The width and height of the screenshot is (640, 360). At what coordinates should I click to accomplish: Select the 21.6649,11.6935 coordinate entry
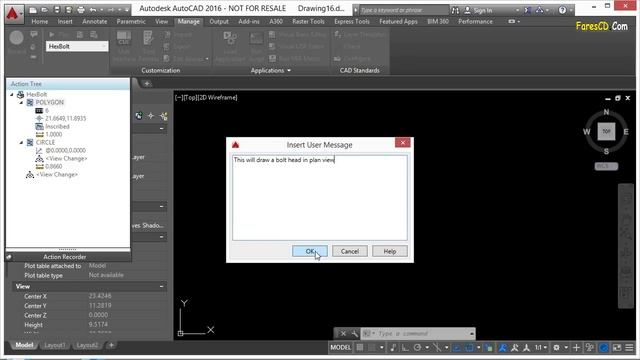point(65,118)
